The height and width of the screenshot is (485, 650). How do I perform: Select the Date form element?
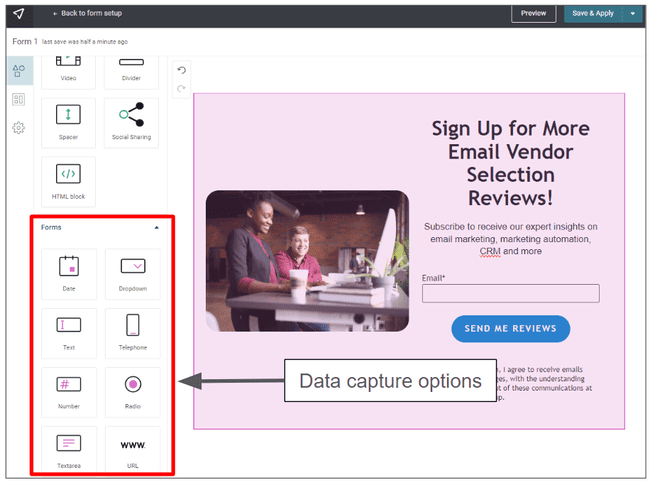tap(68, 273)
